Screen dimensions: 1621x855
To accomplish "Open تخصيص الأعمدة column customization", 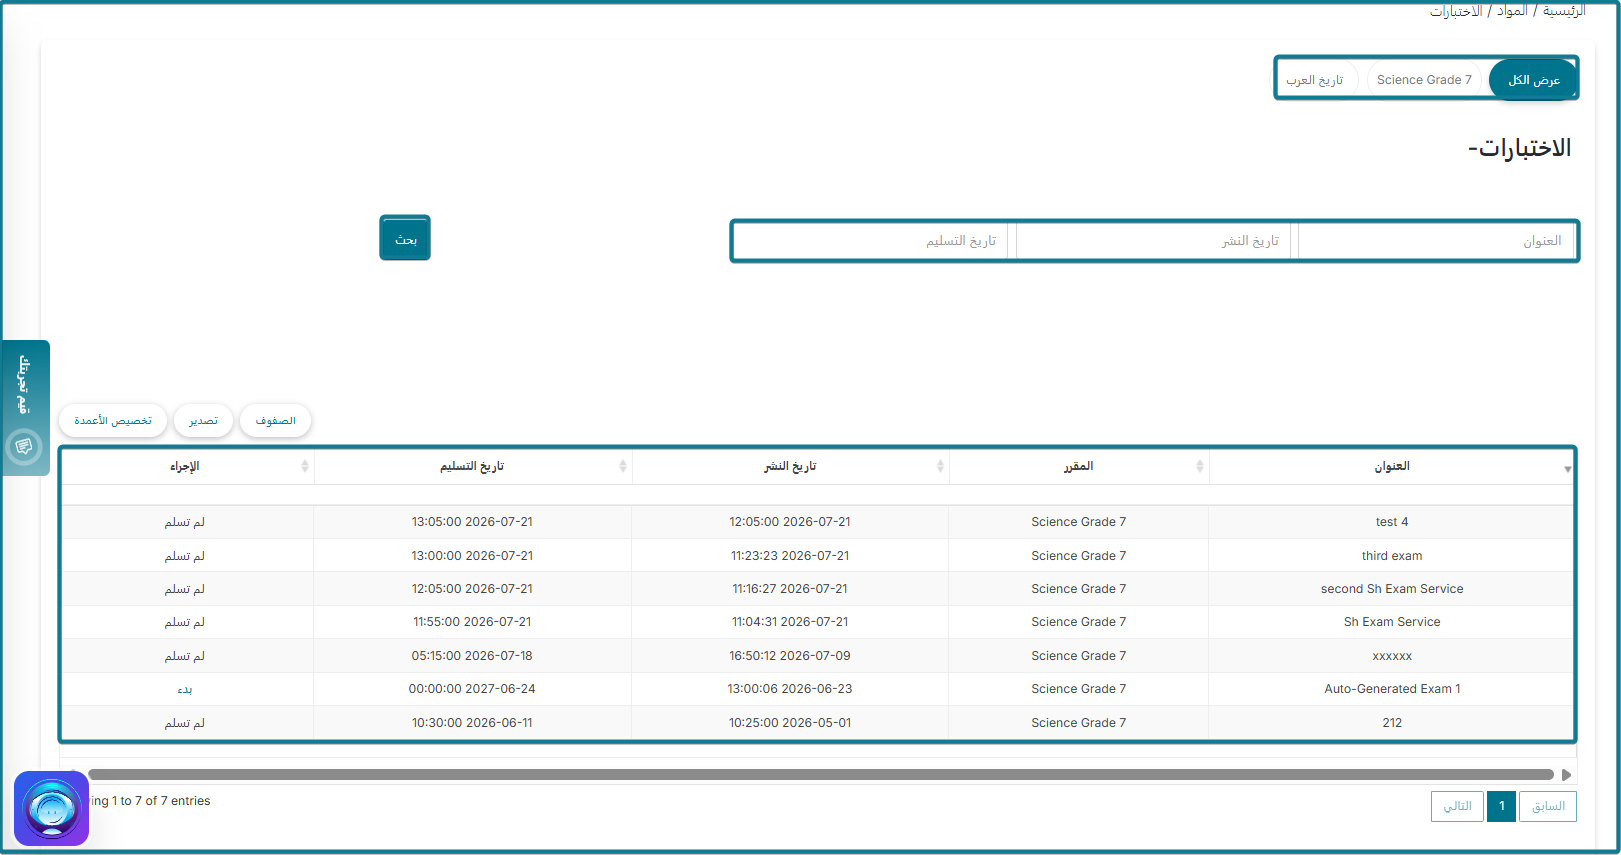I will [x=113, y=421].
